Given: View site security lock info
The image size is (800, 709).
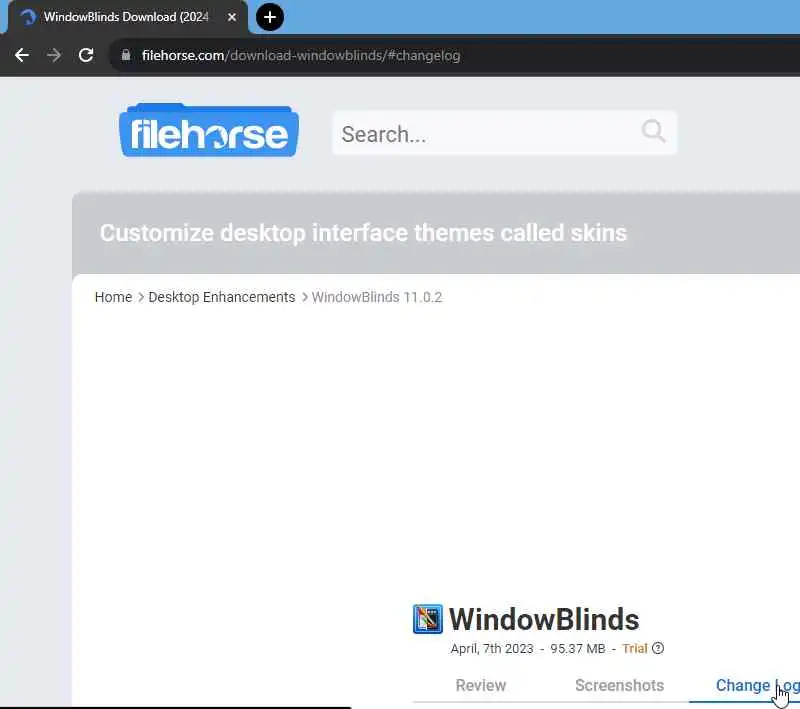Looking at the screenshot, I should (x=126, y=55).
